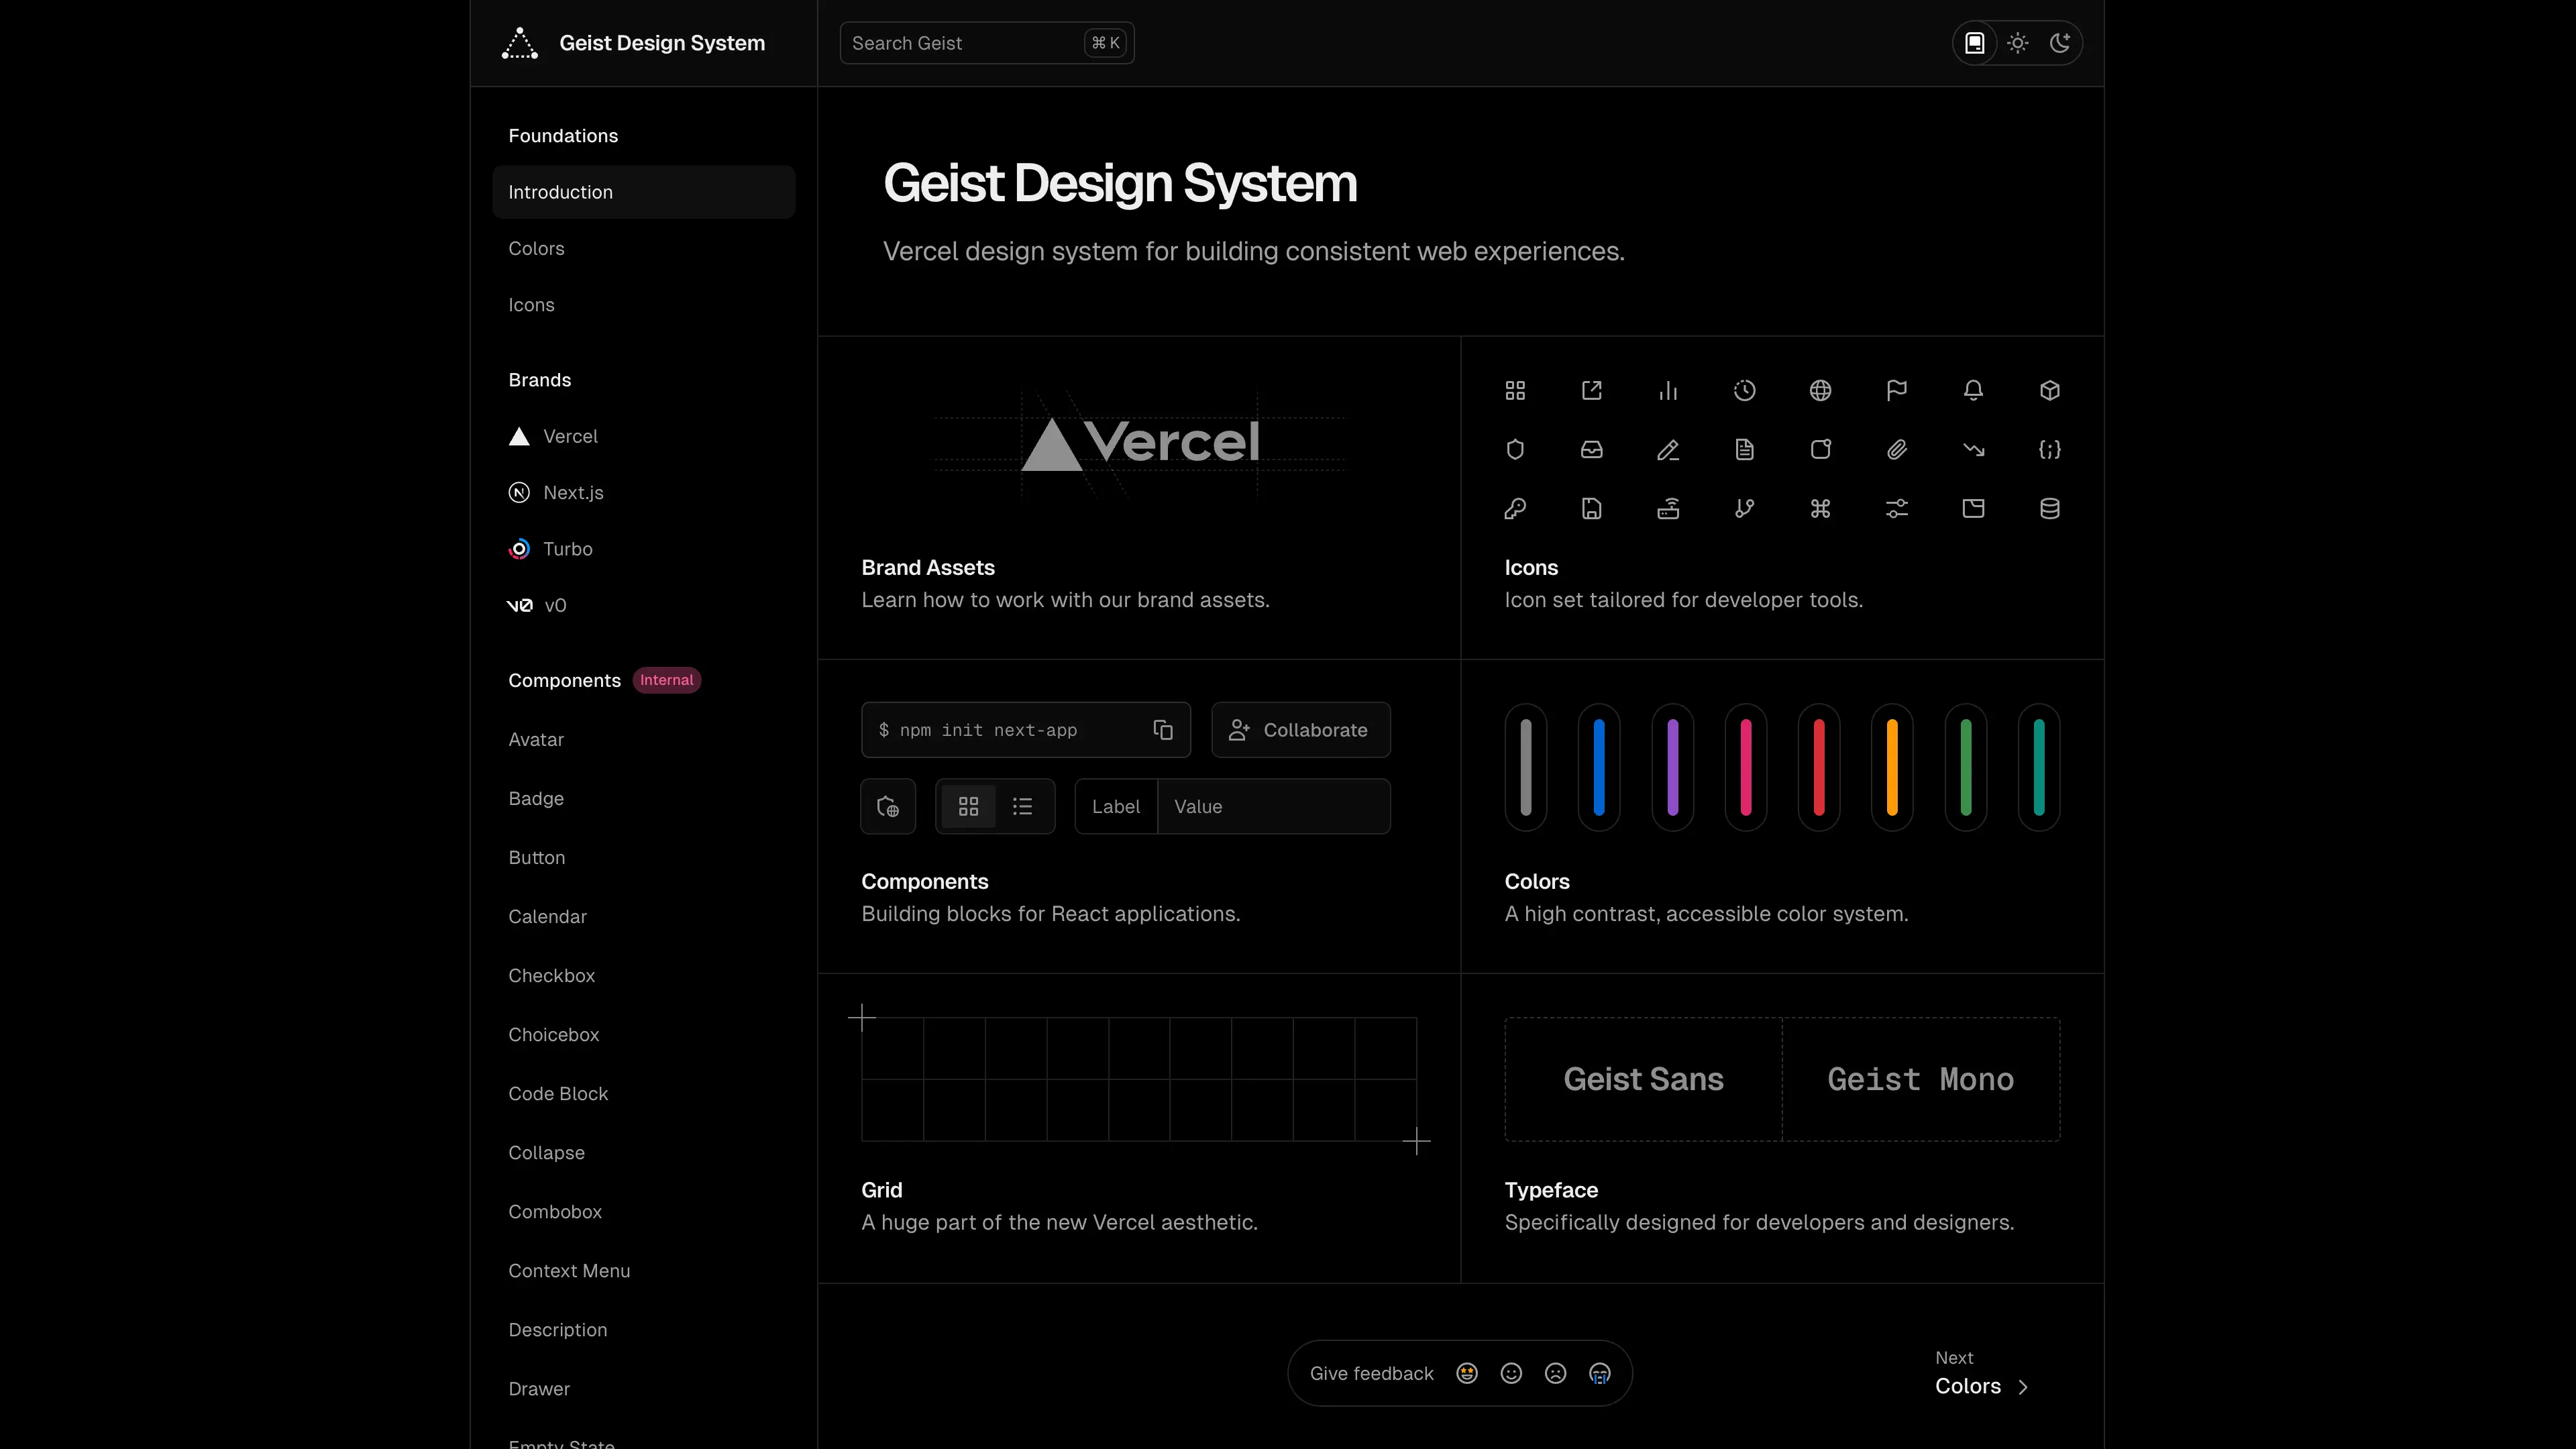Open the Description component page

558,1329
